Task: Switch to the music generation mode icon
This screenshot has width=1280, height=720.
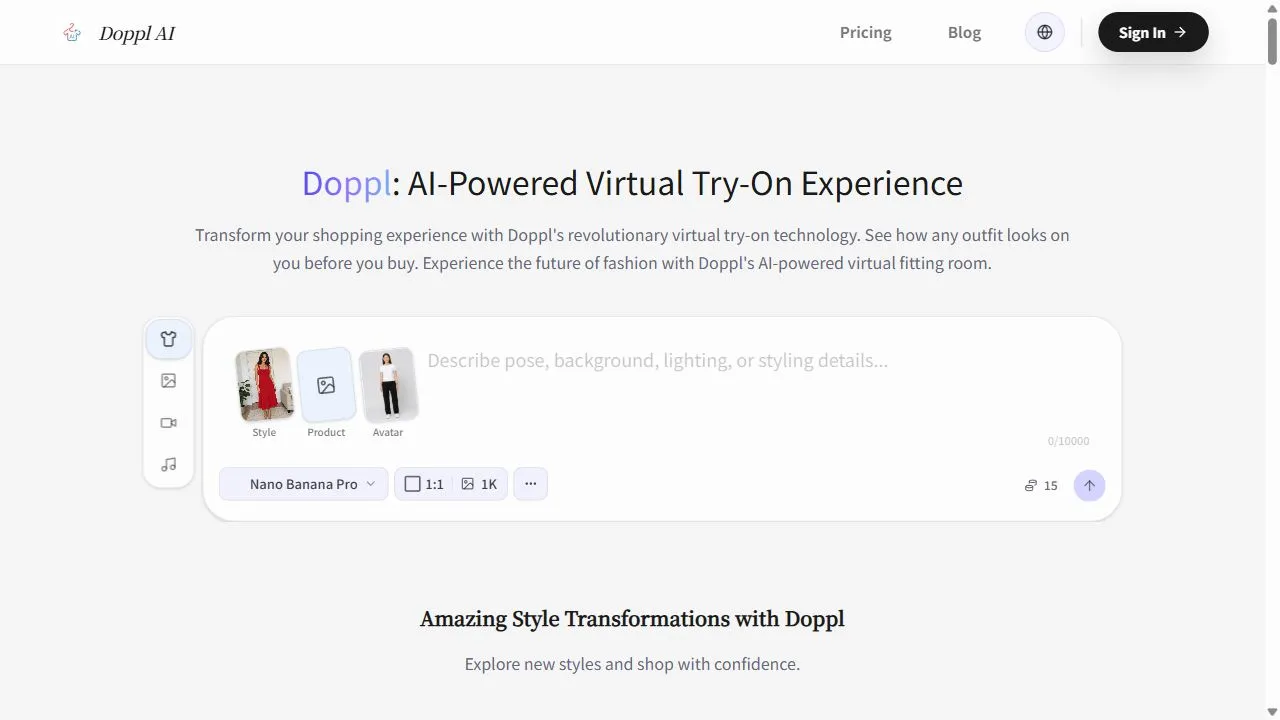Action: (168, 464)
